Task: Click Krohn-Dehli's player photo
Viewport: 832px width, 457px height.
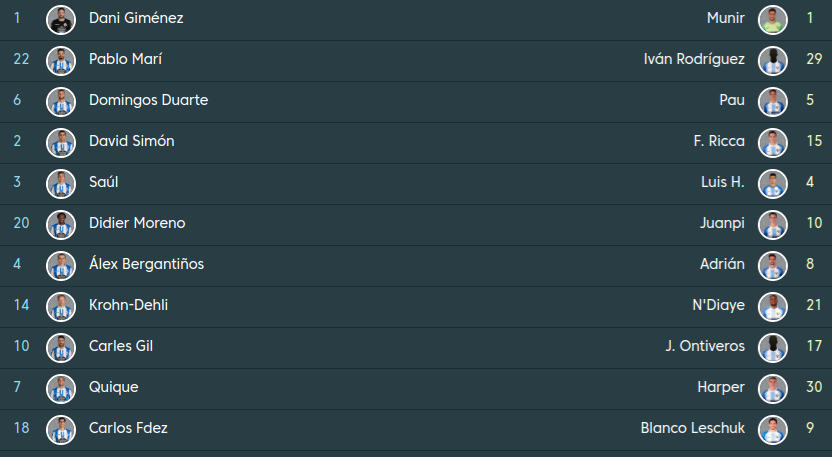Action: coord(61,306)
